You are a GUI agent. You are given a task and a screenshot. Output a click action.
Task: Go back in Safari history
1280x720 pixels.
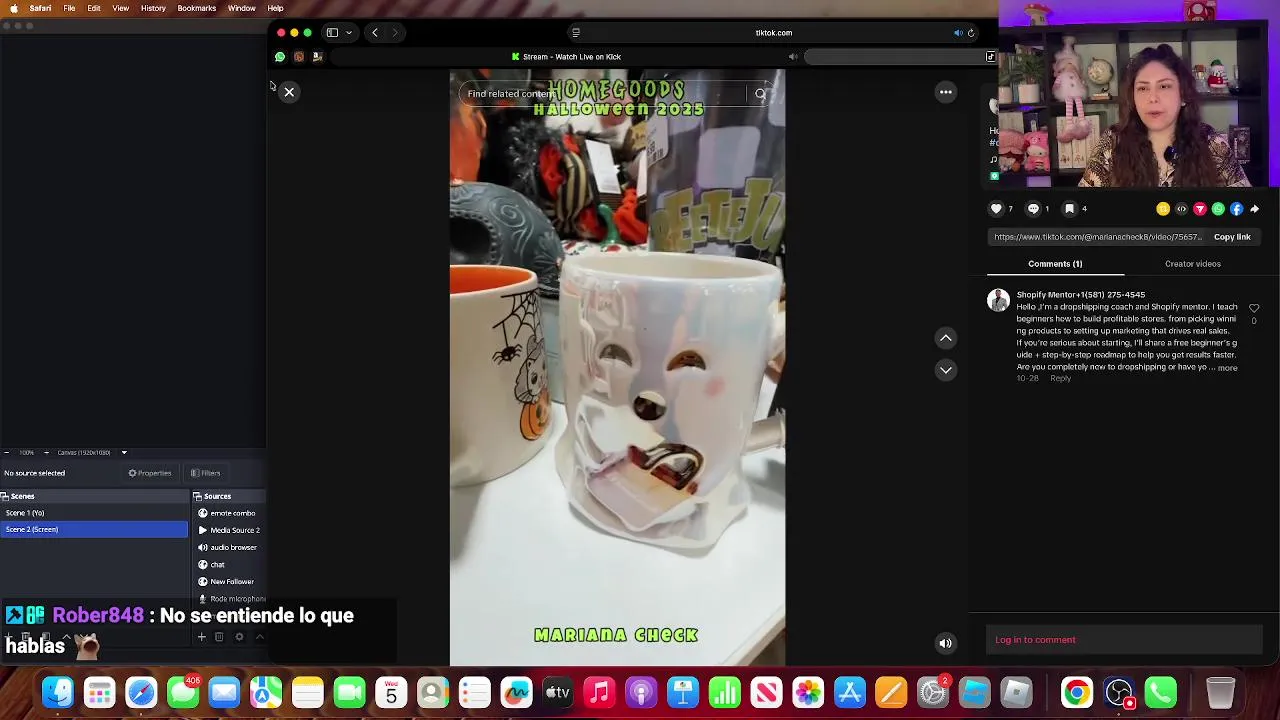pyautogui.click(x=375, y=33)
